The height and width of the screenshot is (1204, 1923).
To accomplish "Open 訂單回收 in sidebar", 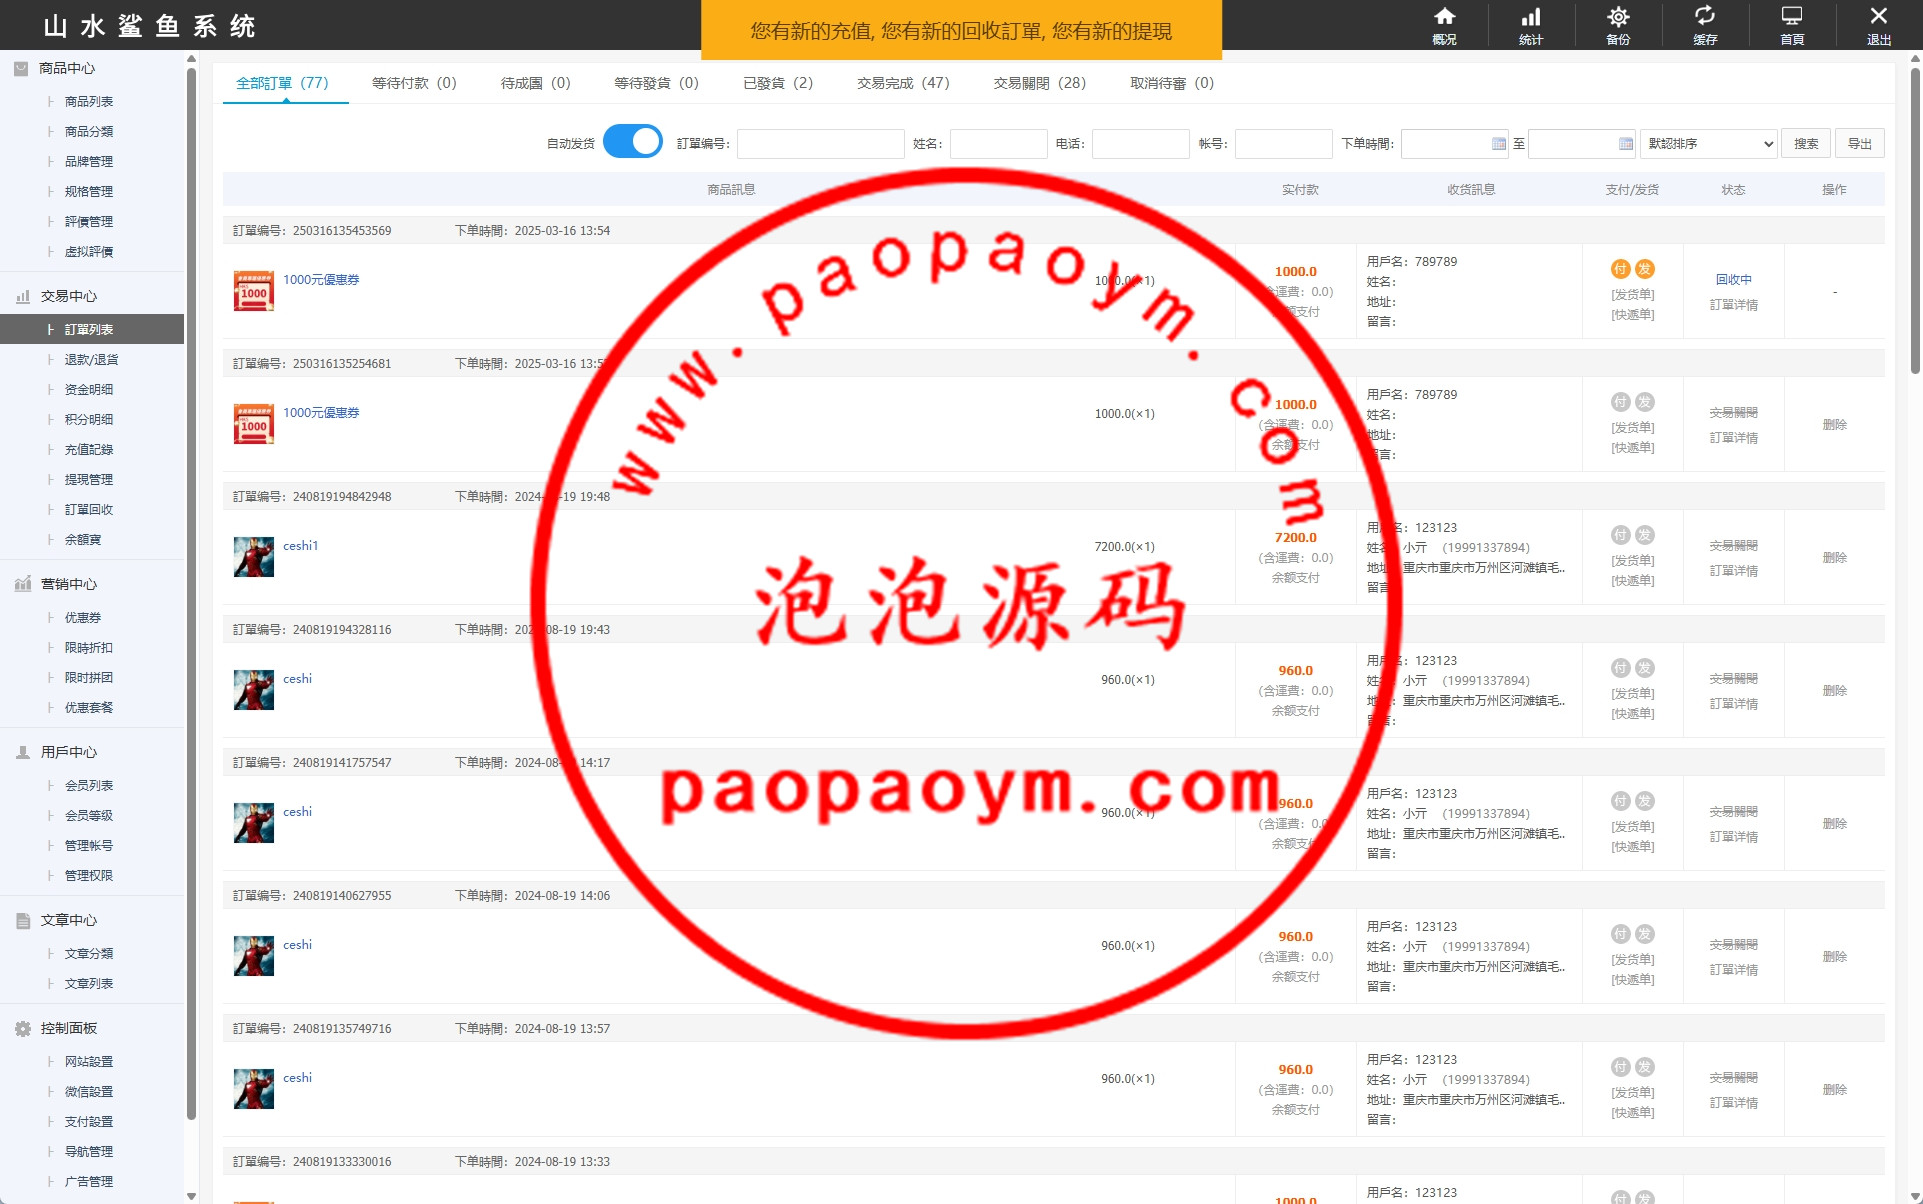I will [89, 510].
